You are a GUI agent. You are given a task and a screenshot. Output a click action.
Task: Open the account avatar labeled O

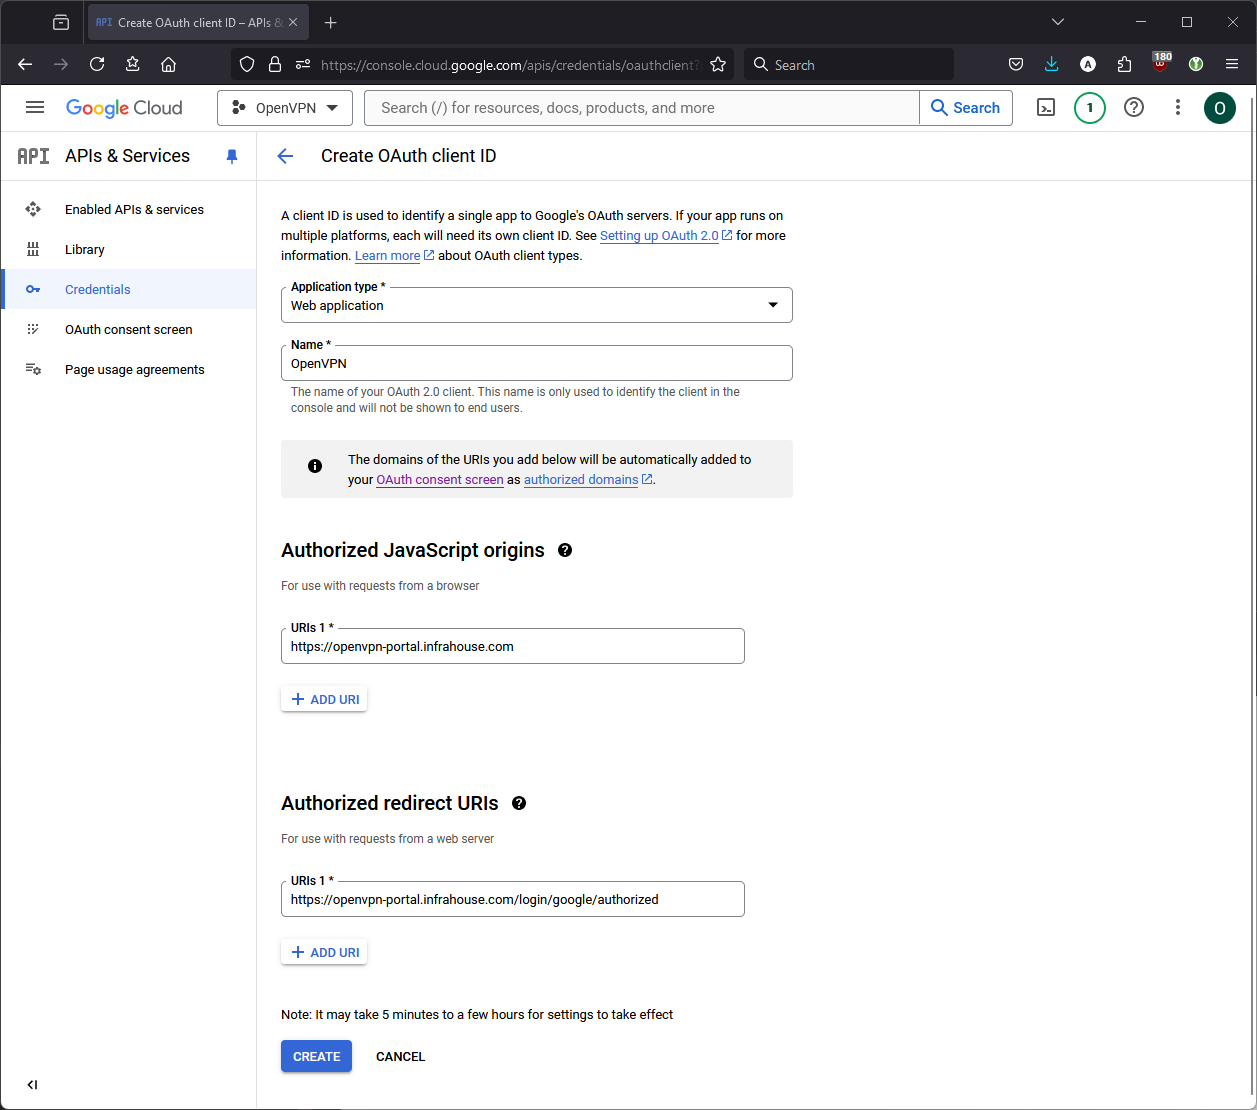1220,108
